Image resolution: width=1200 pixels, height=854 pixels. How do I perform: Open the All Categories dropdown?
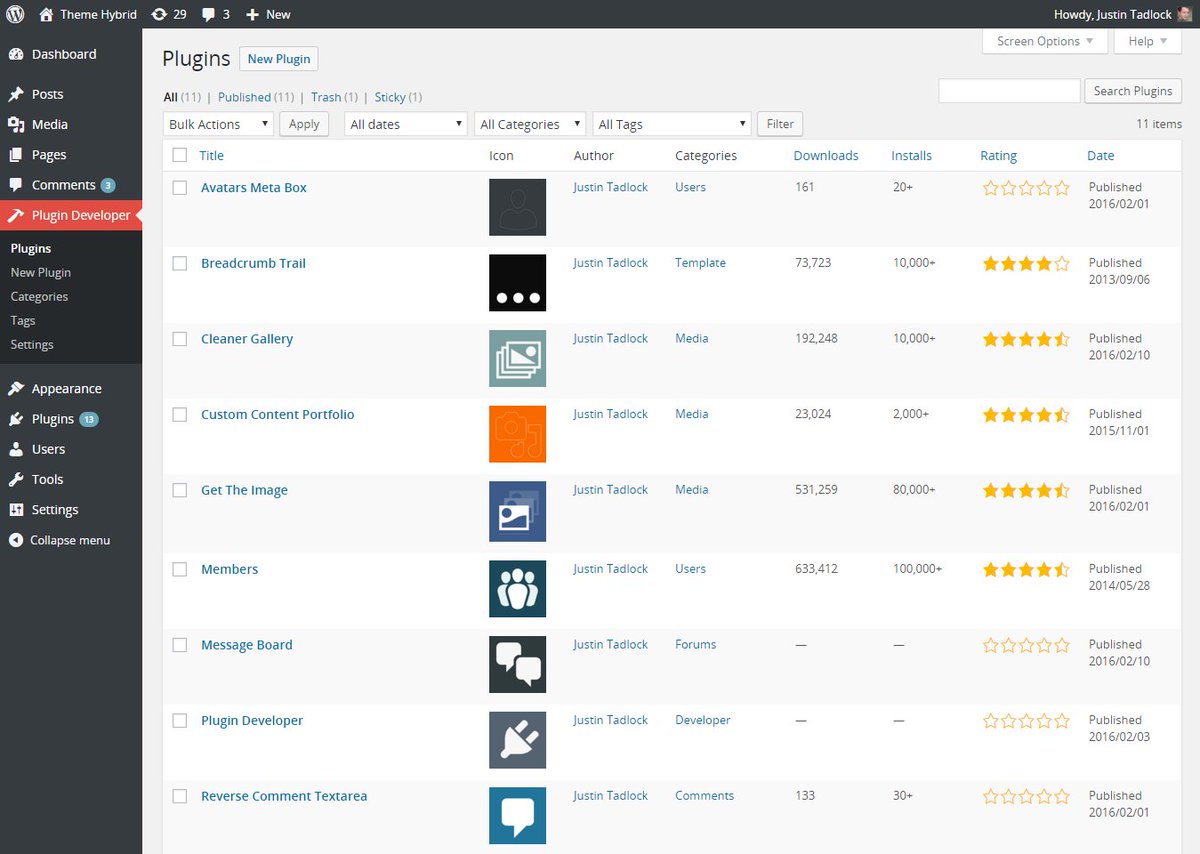(530, 124)
